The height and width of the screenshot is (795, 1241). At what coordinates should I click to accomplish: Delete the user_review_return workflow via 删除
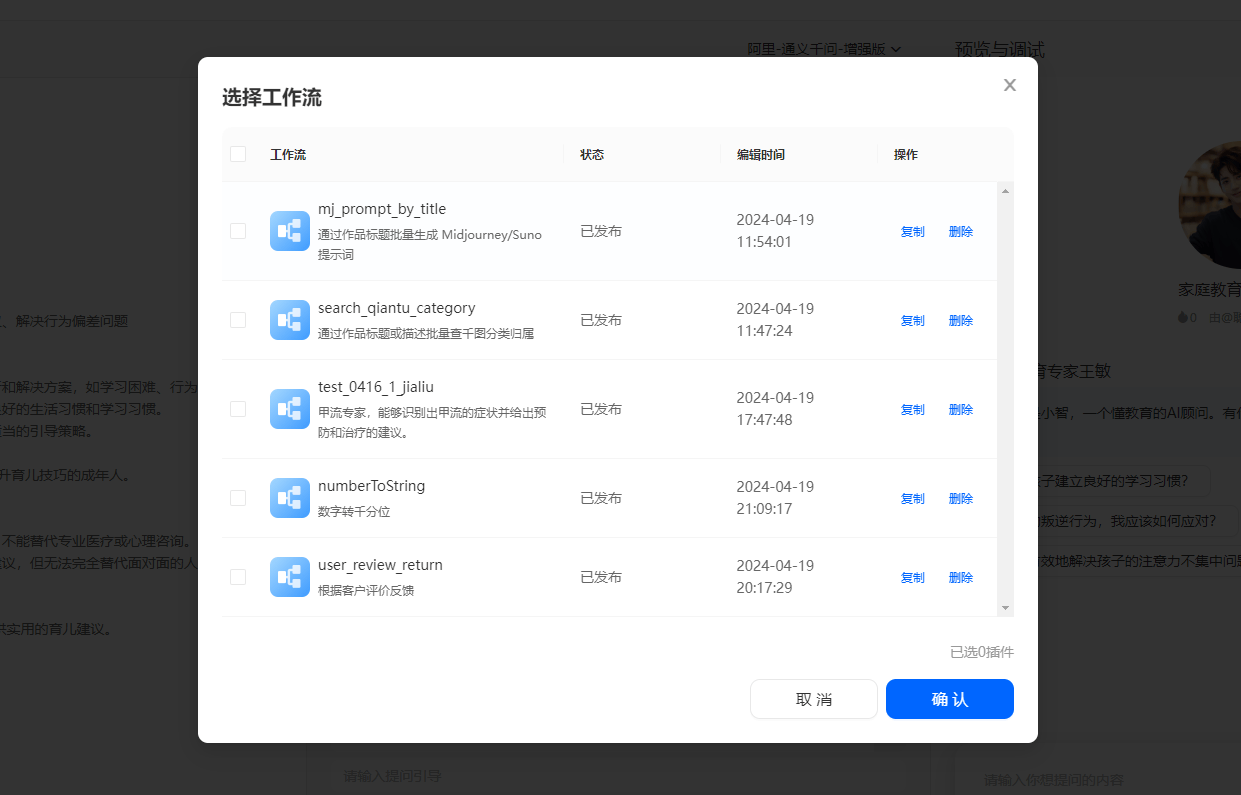coord(960,577)
